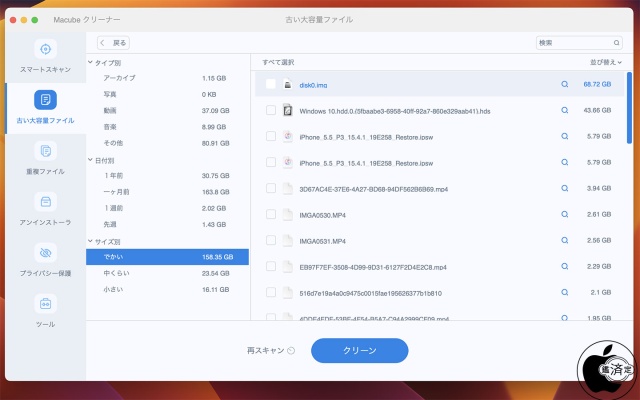Select the 小さい 16.11 GB size filter

167,289
